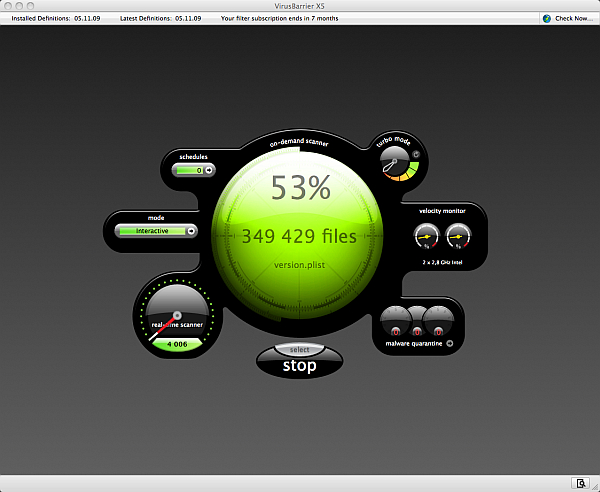Image resolution: width=600 pixels, height=492 pixels.
Task: Click the middle malware quarantine dial
Action: (x=417, y=321)
